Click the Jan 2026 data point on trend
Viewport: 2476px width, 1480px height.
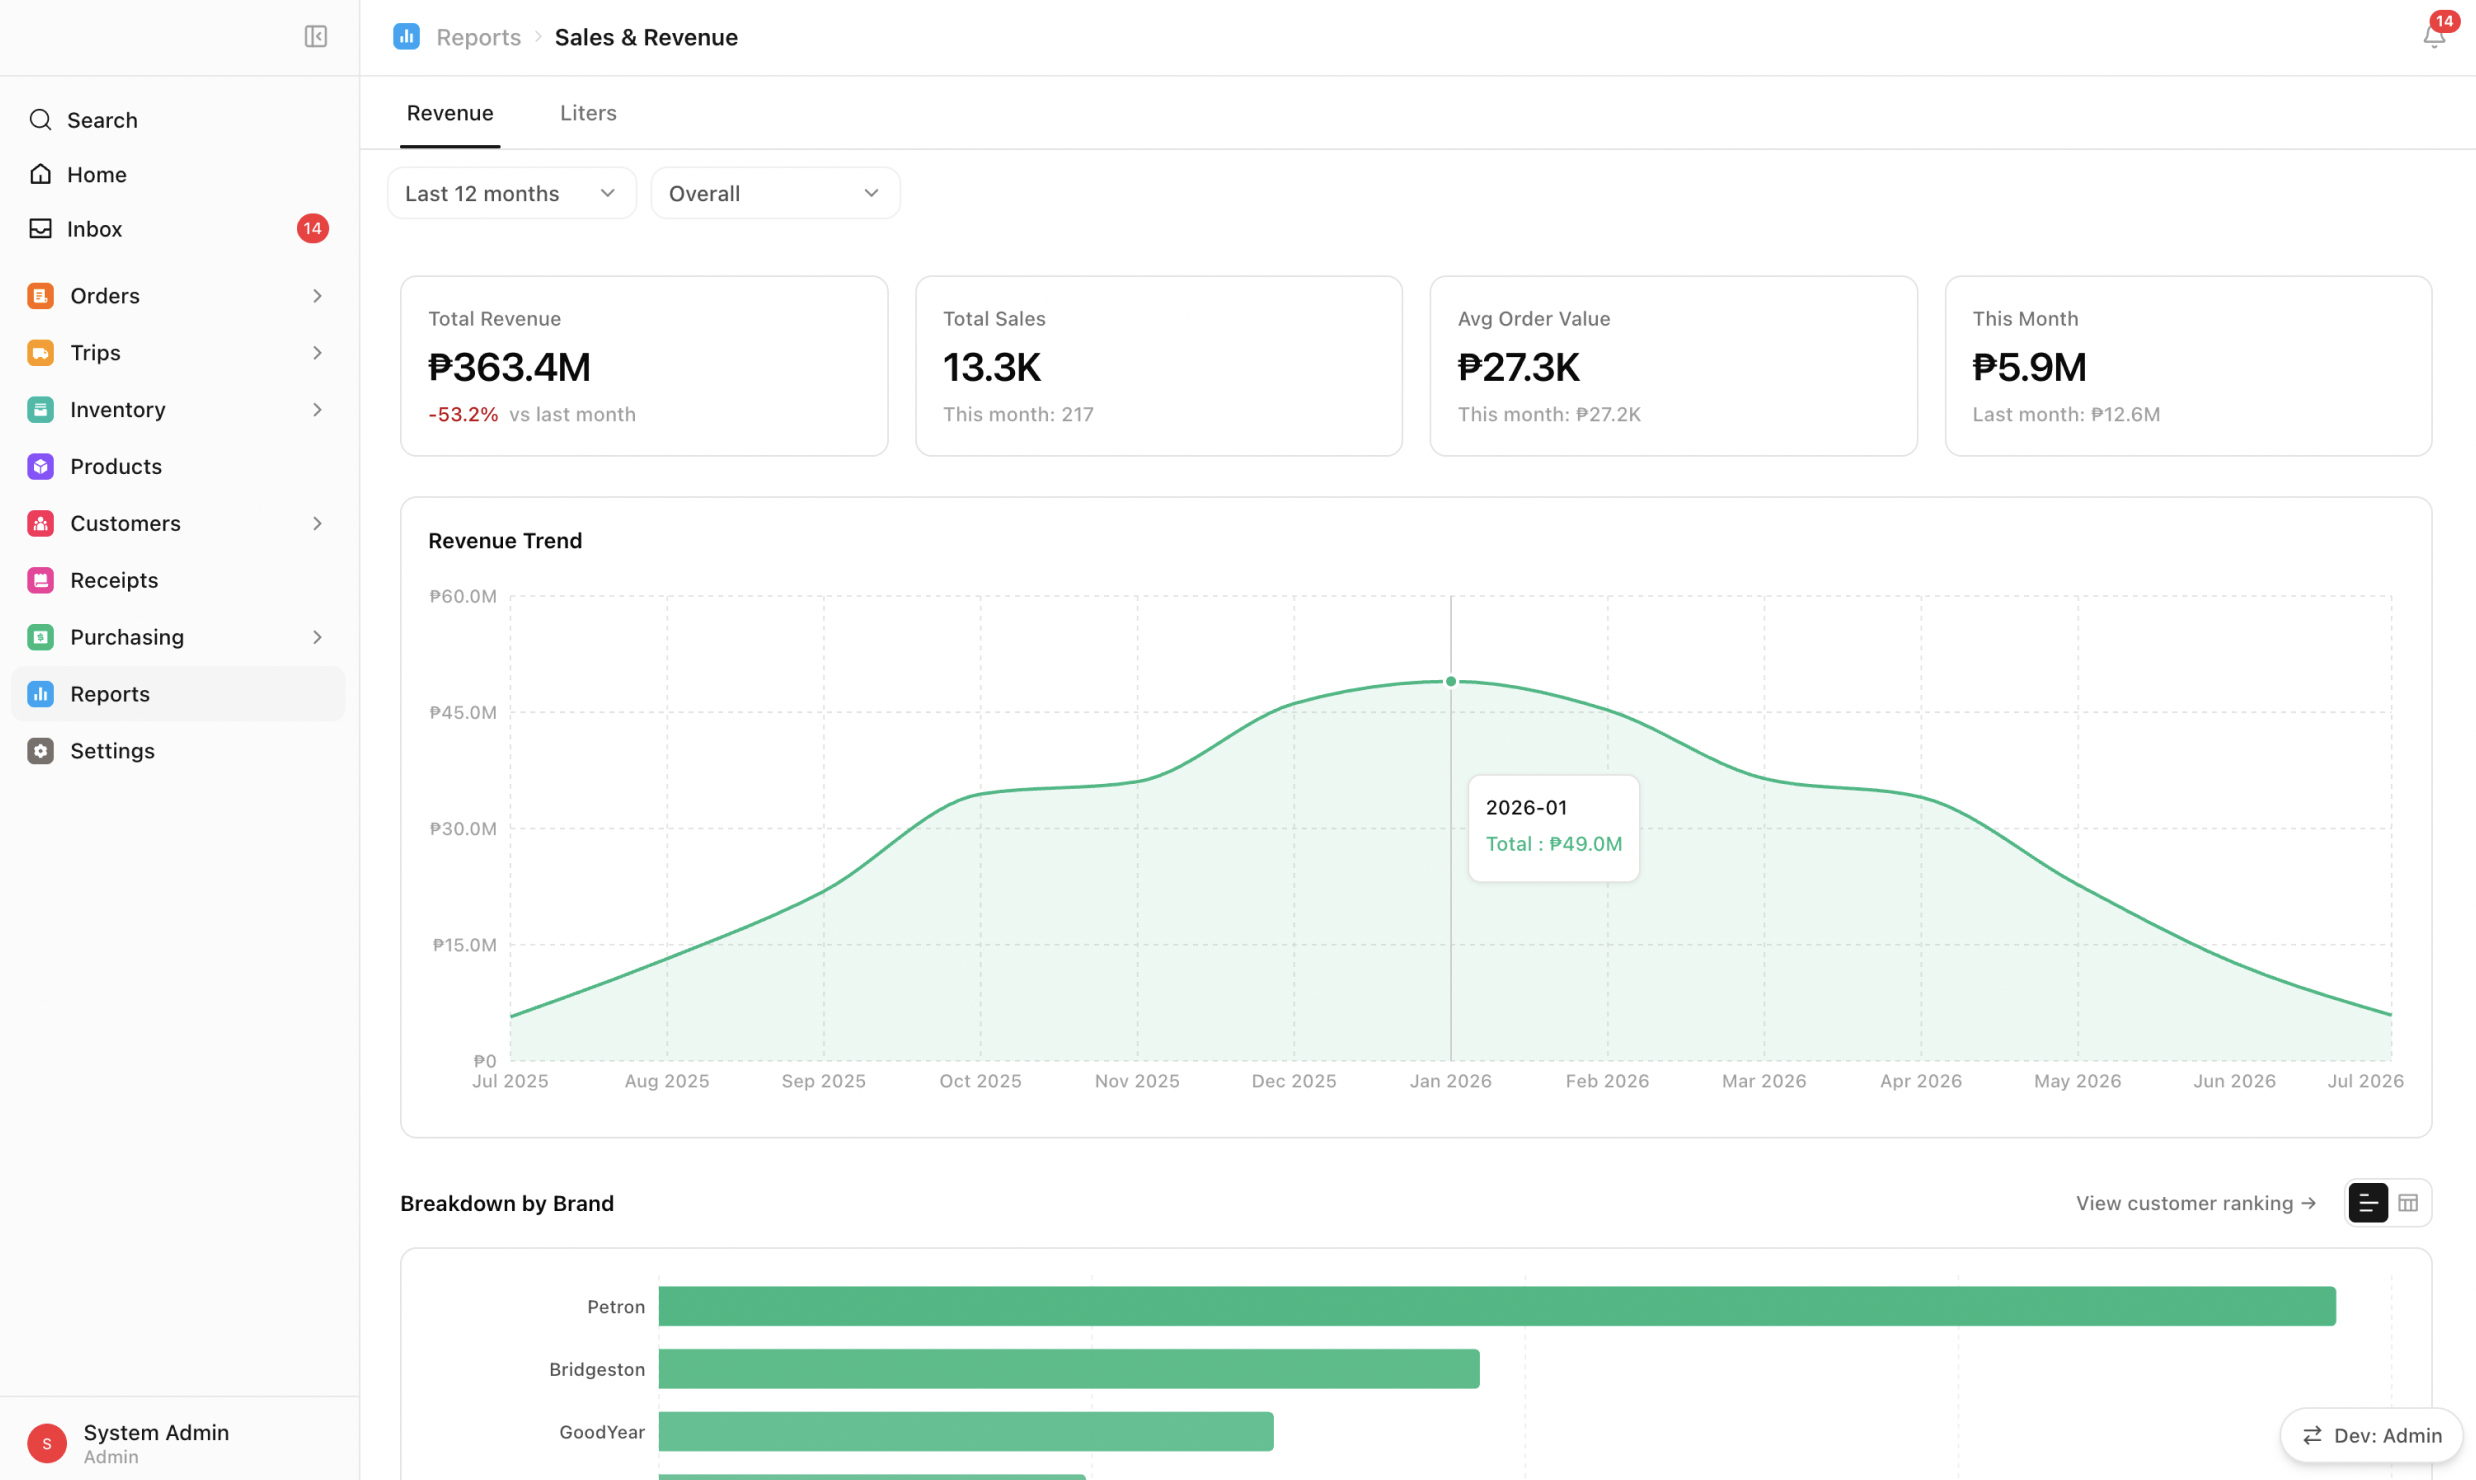[x=1450, y=682]
